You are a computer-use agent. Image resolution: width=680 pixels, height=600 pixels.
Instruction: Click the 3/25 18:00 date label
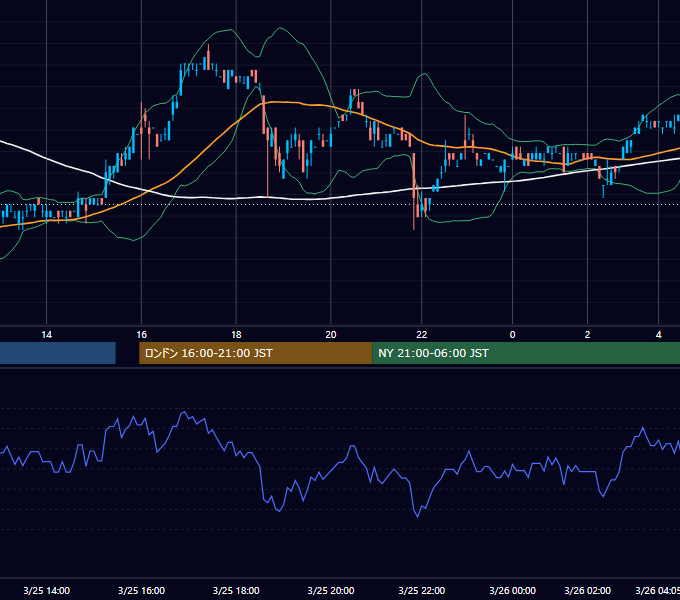point(236,590)
